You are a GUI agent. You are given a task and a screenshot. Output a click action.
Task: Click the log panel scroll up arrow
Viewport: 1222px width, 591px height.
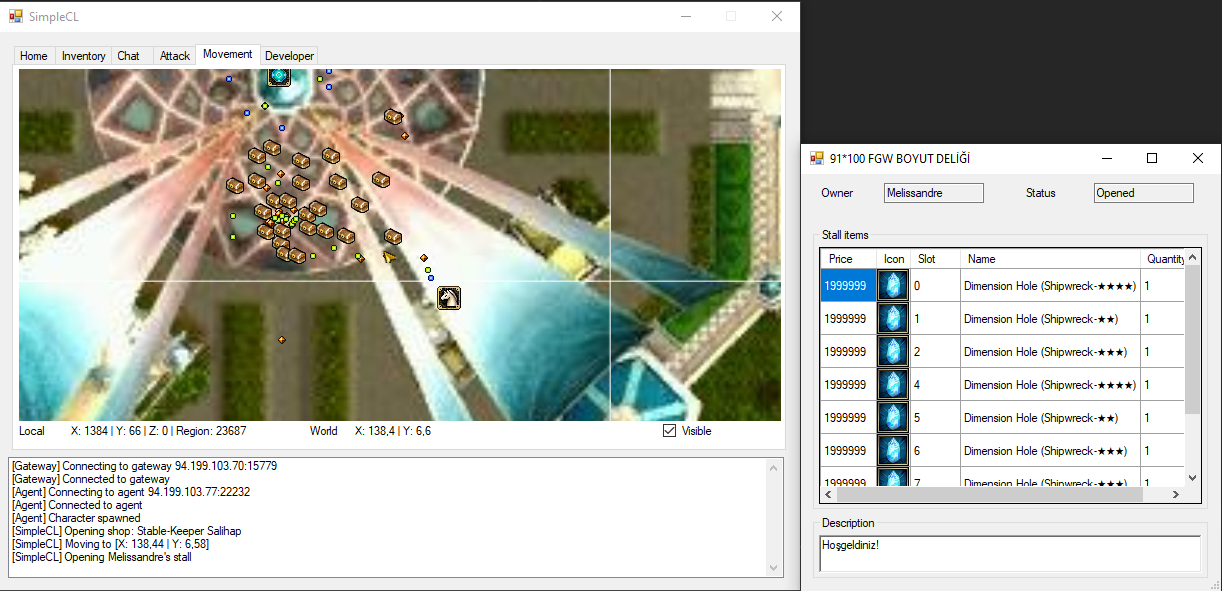tap(773, 467)
